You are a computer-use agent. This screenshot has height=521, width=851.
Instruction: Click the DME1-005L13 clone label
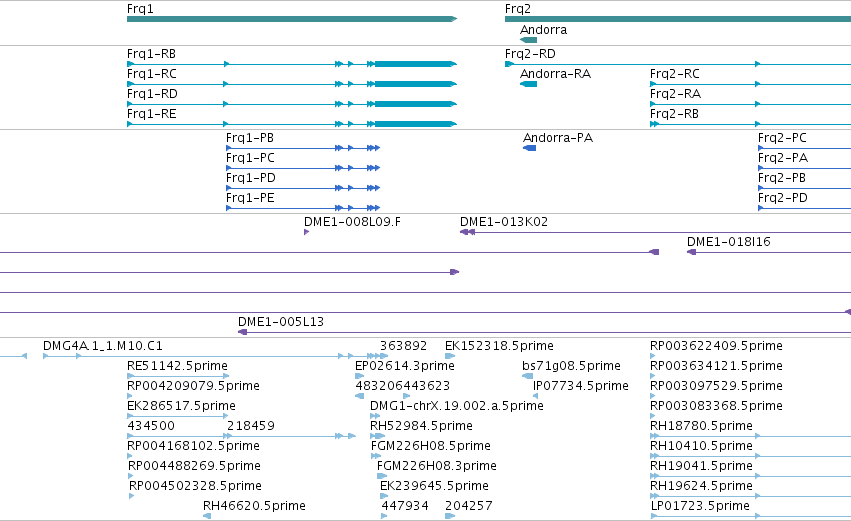pos(281,322)
